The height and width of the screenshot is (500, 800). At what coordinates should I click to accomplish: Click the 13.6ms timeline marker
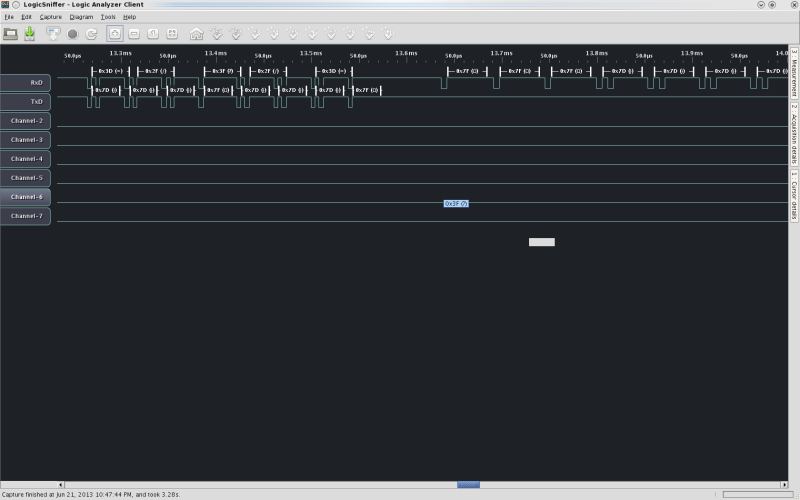click(x=406, y=53)
